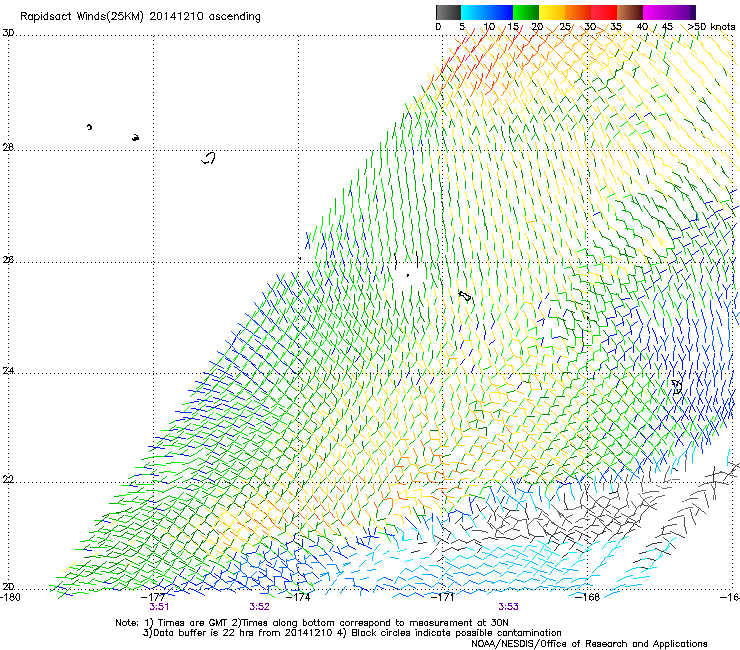Click the latitude label '22'

(8, 480)
